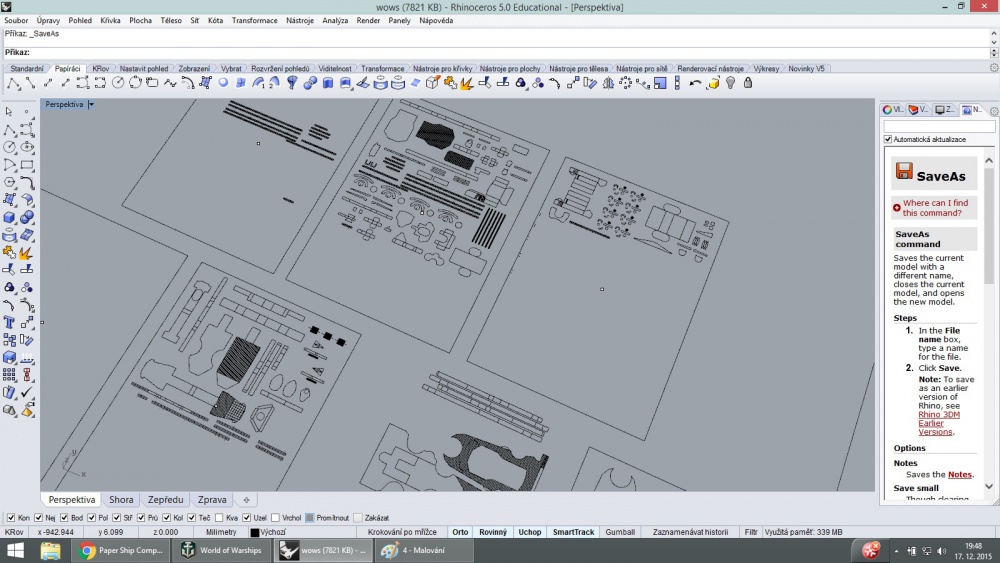Open the Křivka menu

[x=110, y=20]
